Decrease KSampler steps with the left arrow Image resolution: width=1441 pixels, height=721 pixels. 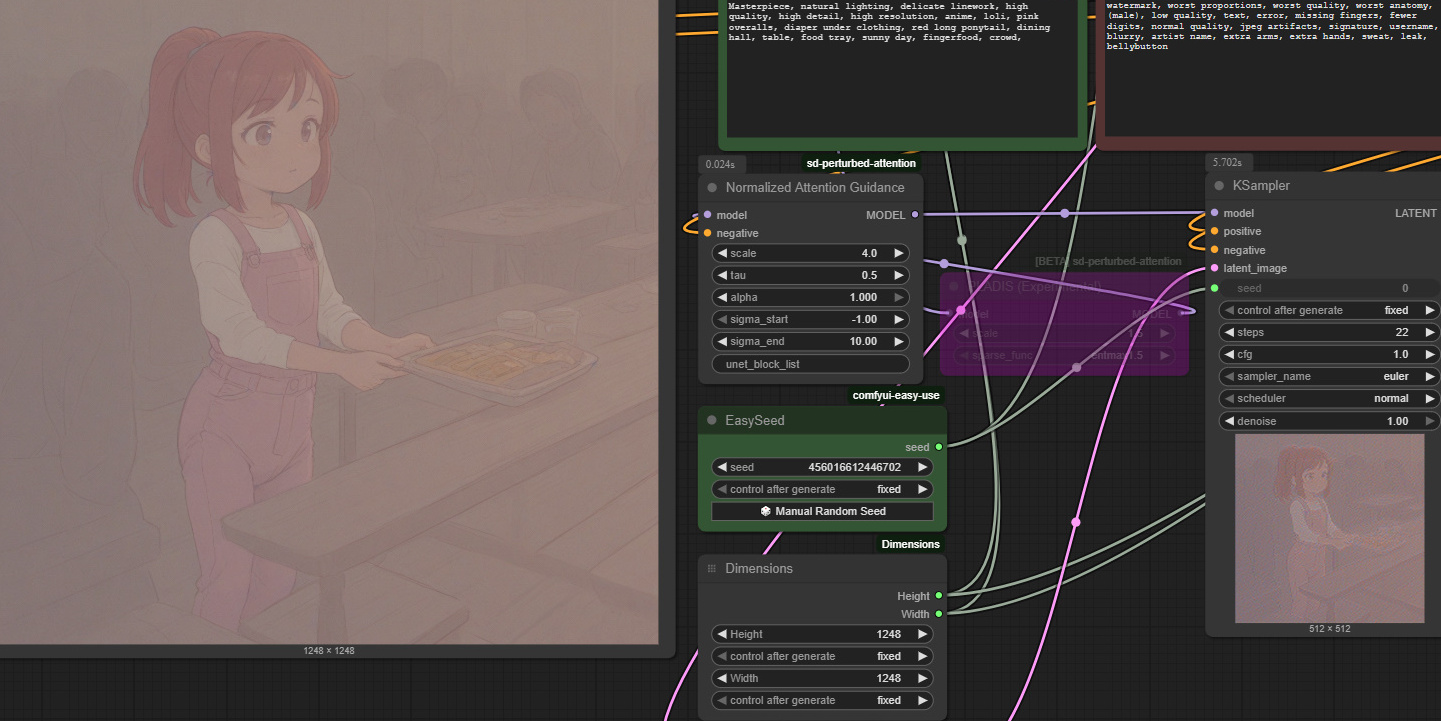tap(1229, 332)
